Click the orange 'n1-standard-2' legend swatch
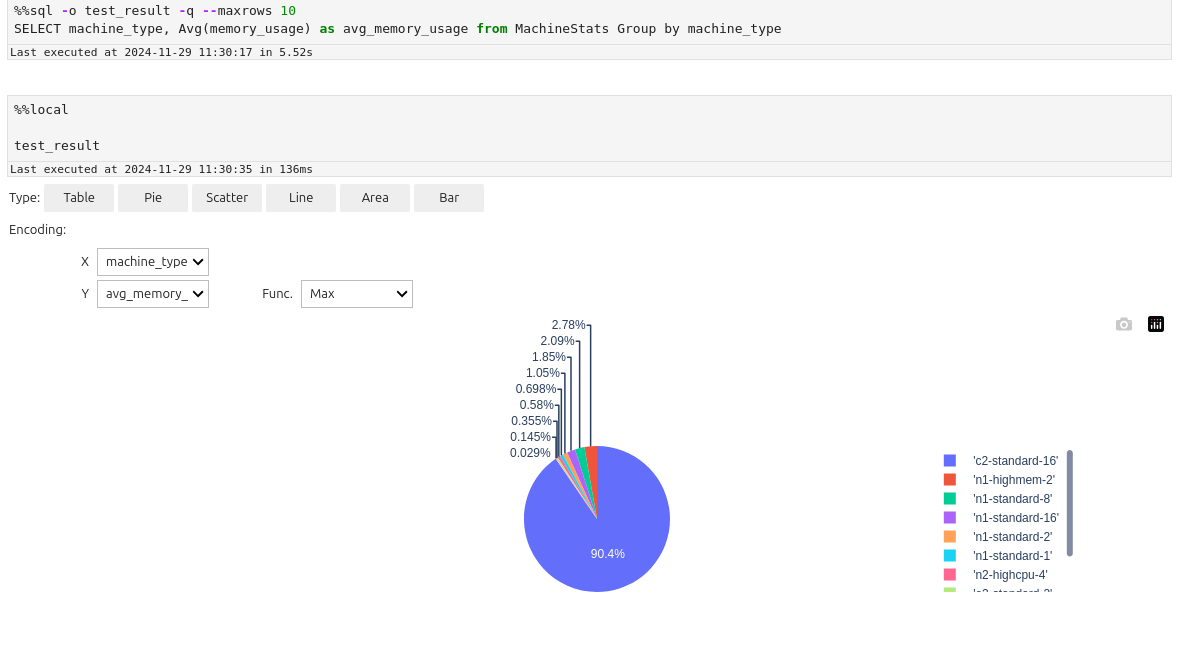This screenshot has width=1183, height=650. (950, 537)
